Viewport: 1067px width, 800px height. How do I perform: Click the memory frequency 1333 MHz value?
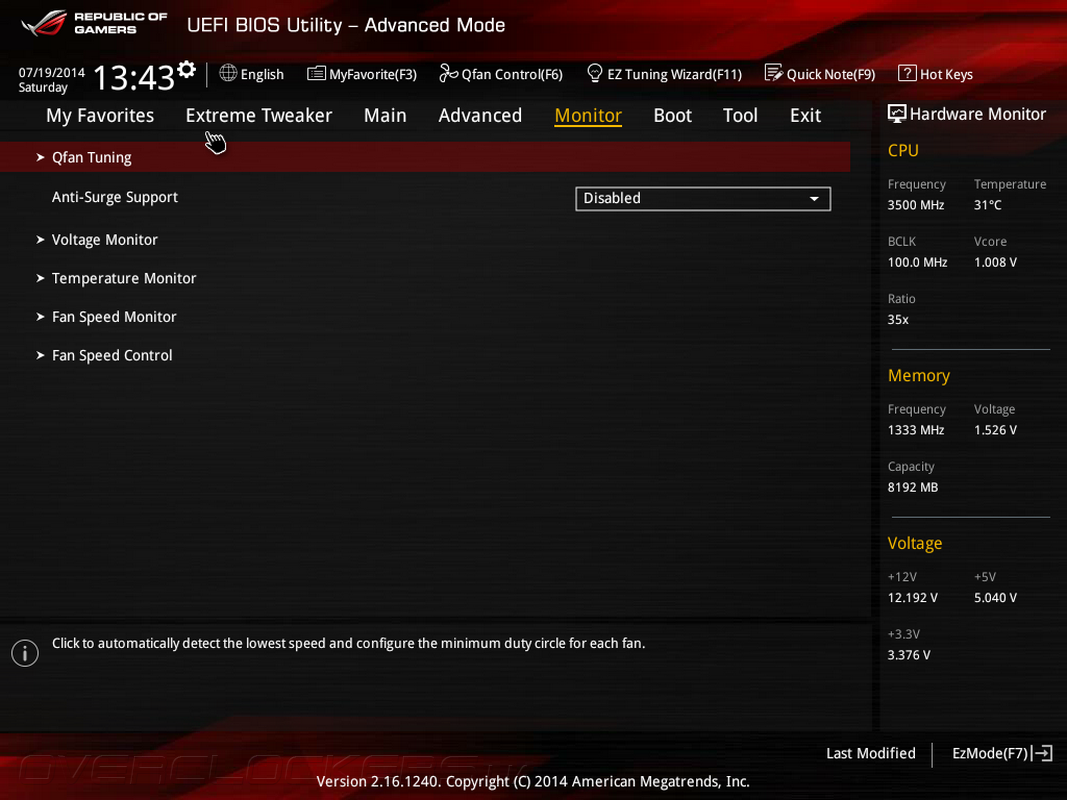pyautogui.click(x=916, y=430)
